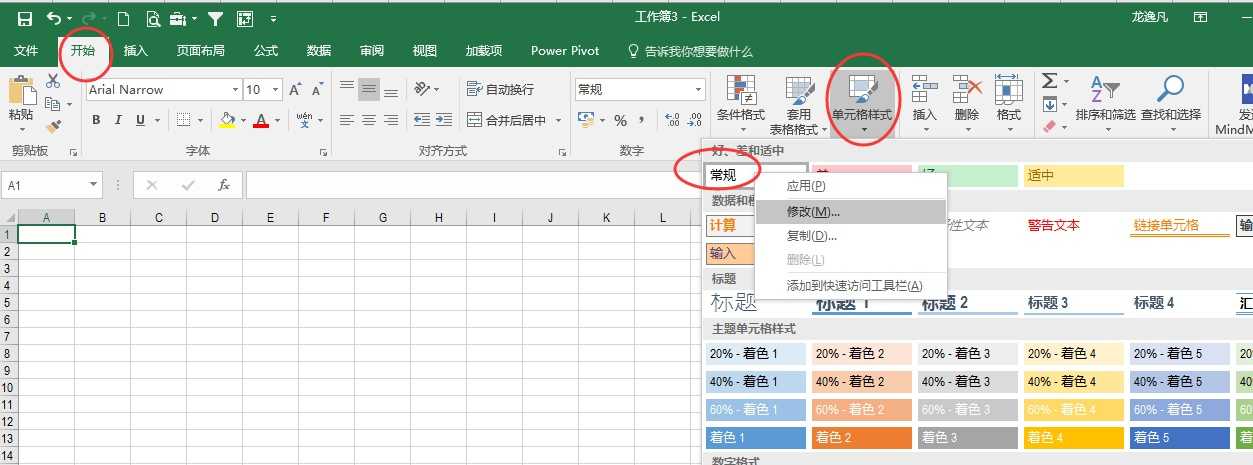Toggle bold formatting

click(97, 121)
